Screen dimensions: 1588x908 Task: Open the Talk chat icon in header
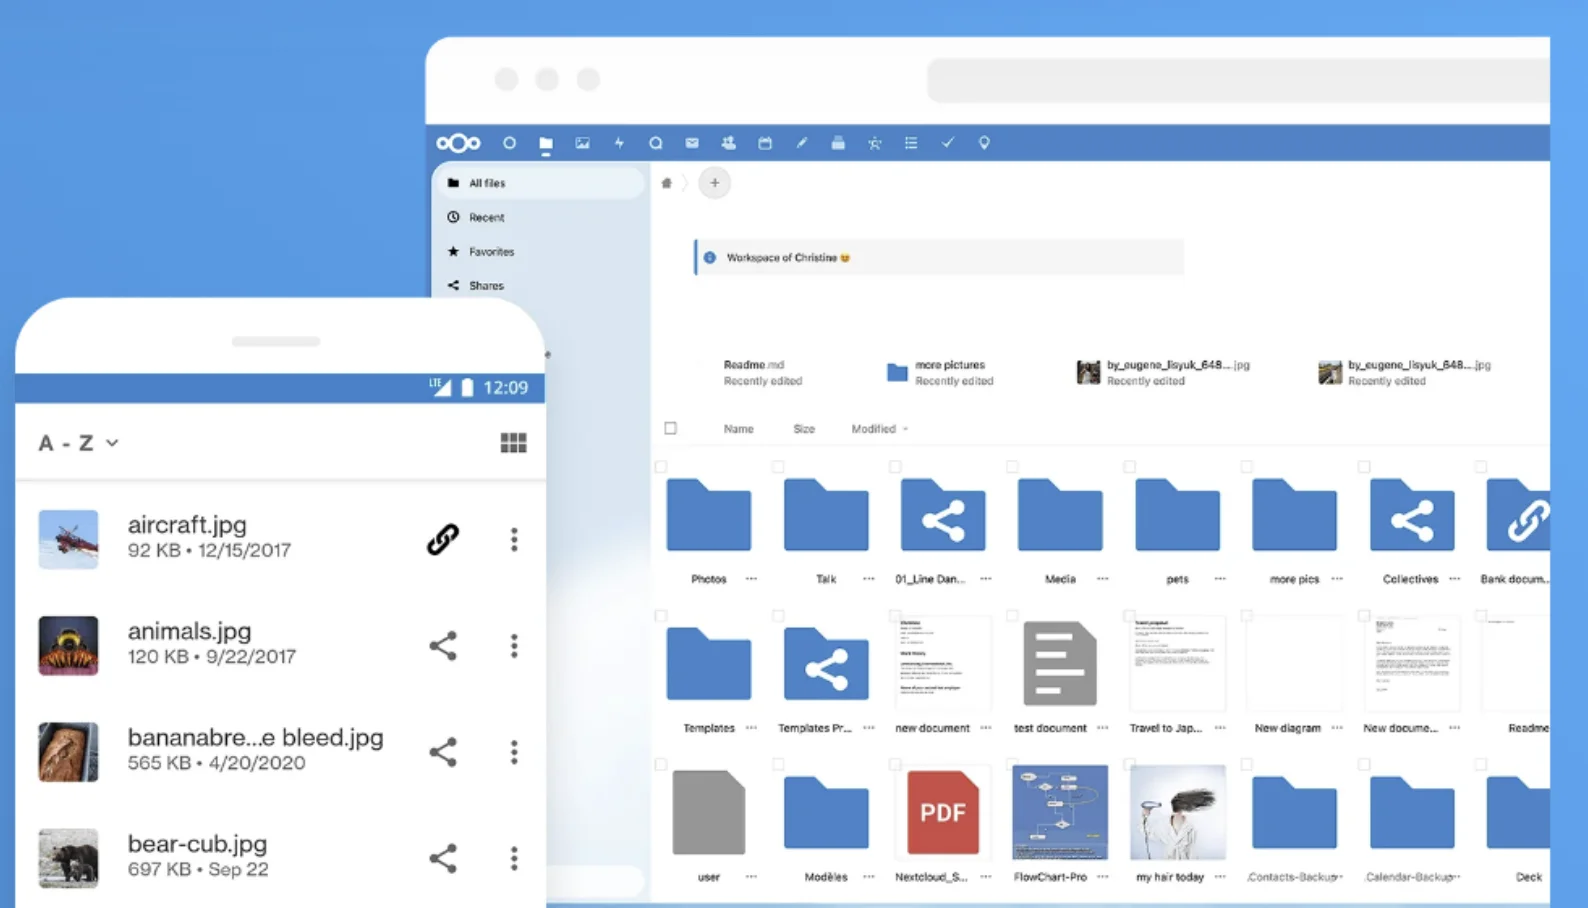656,143
